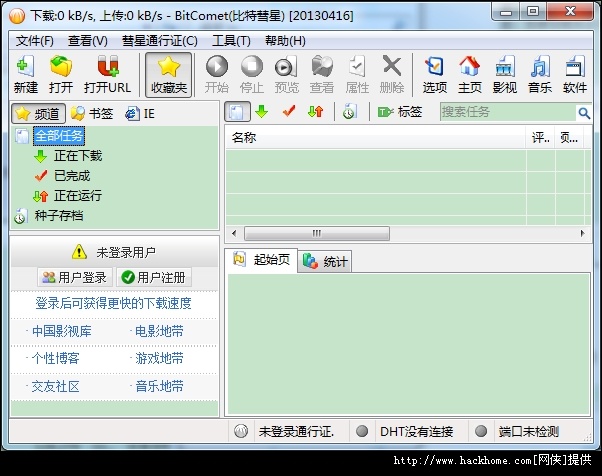Click the 删除 (Delete) X icon
Screen dimensions: 602x476
point(392,74)
